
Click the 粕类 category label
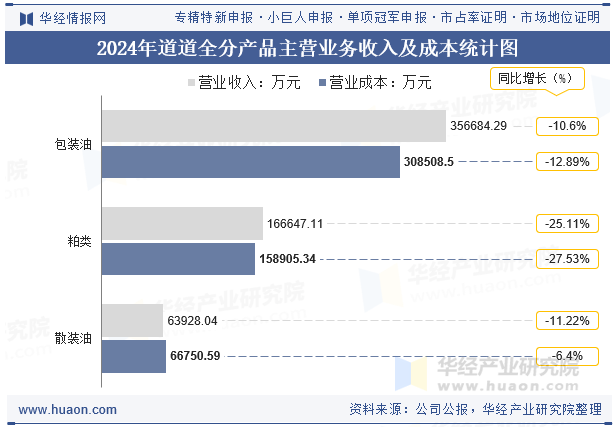pyautogui.click(x=80, y=241)
